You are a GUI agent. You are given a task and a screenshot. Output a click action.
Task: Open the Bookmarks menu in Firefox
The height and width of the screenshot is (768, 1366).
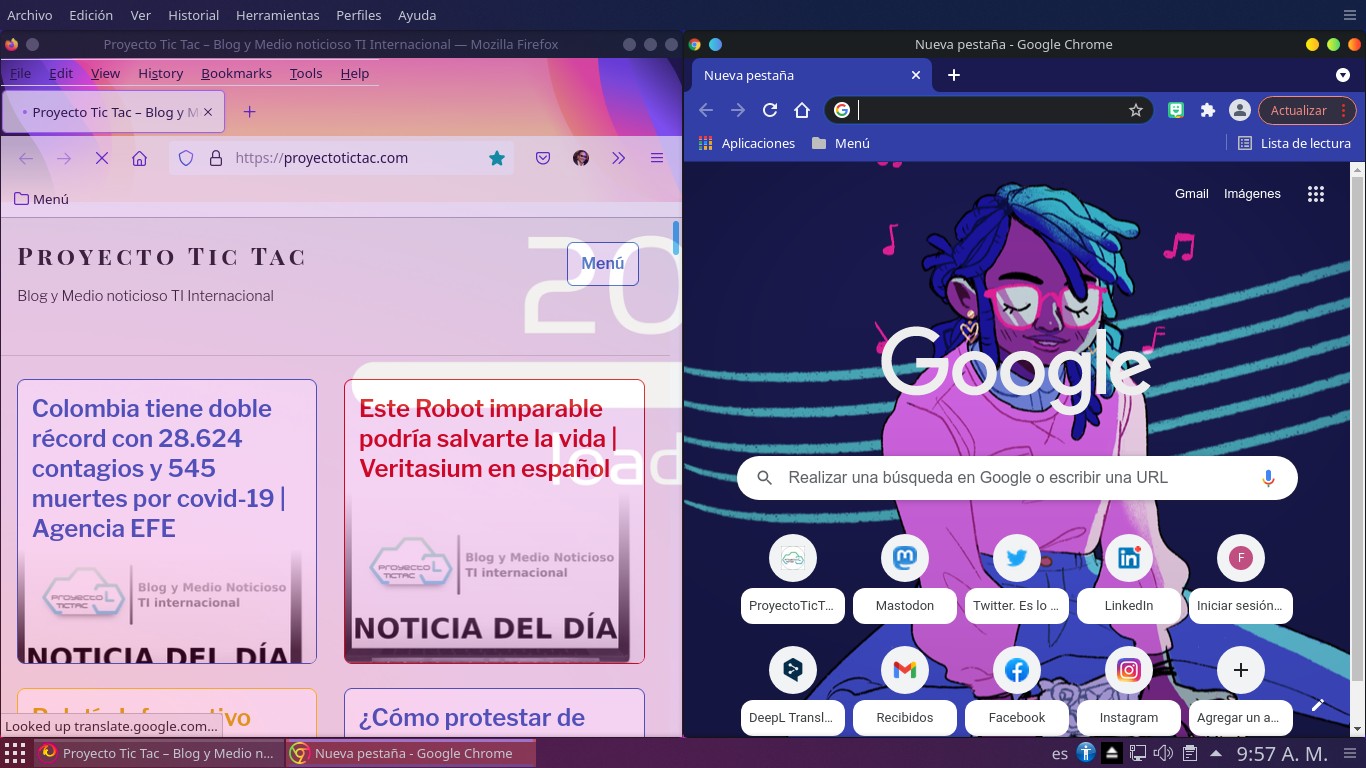236,73
